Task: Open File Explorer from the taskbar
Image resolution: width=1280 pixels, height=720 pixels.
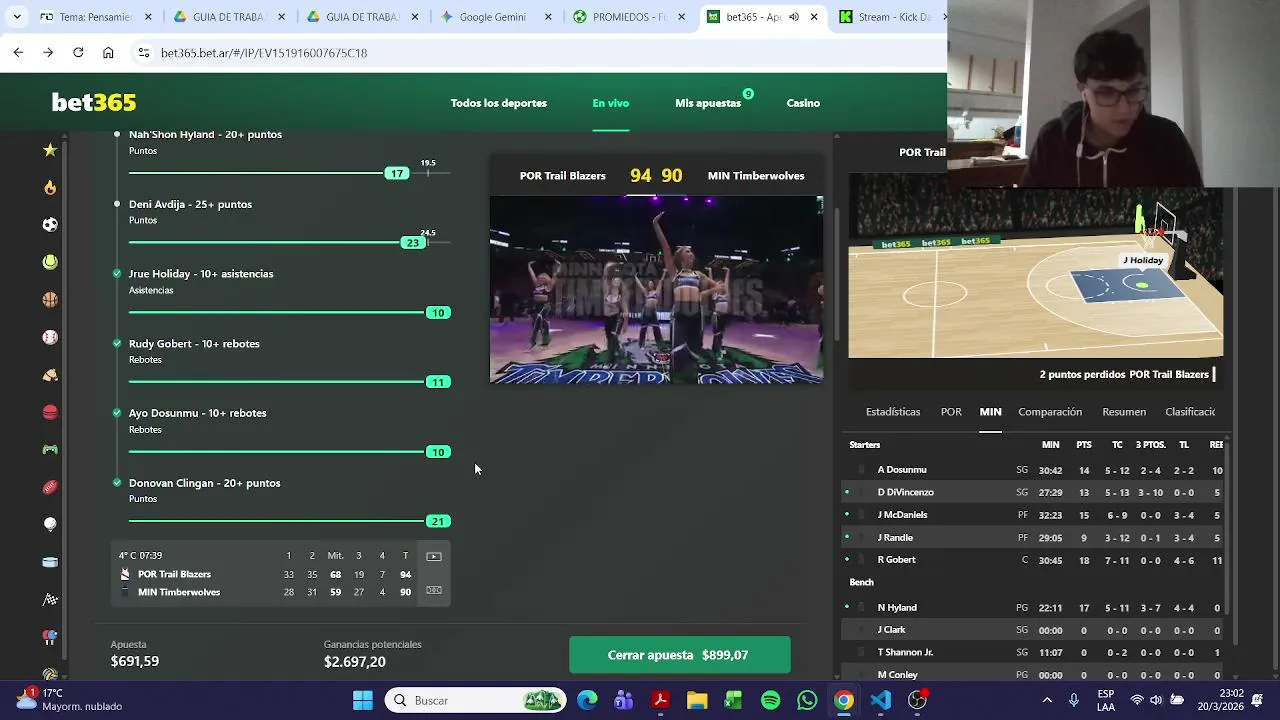Action: pyautogui.click(x=697, y=700)
